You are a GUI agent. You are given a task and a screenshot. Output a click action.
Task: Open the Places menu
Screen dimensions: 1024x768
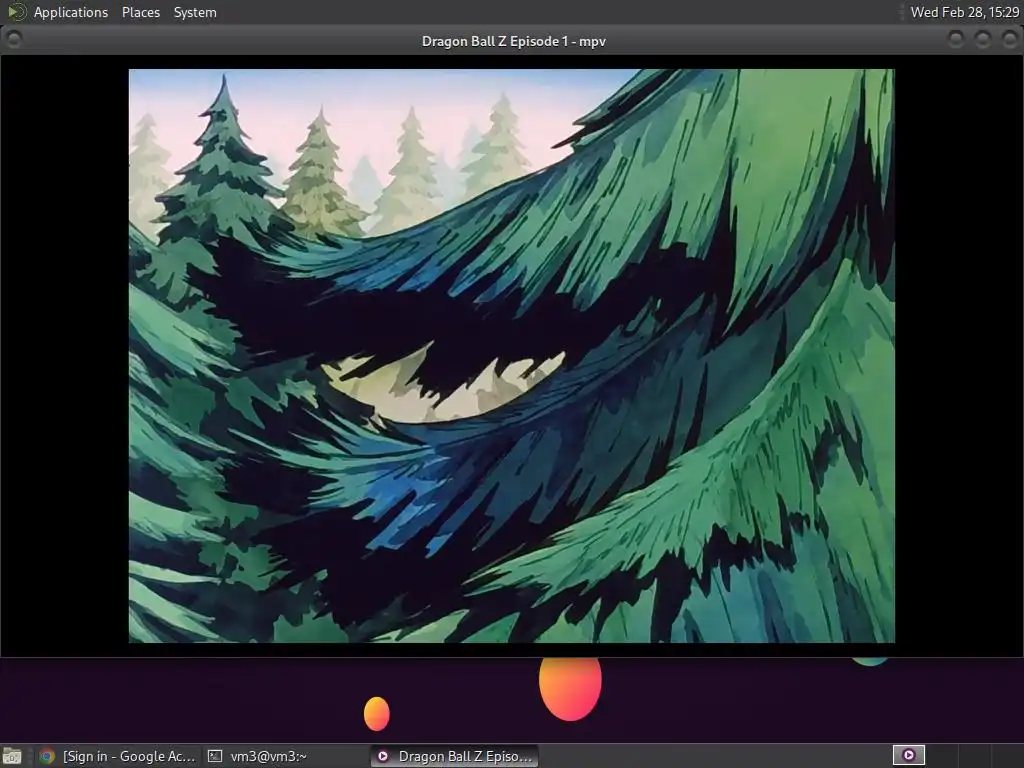[x=140, y=12]
